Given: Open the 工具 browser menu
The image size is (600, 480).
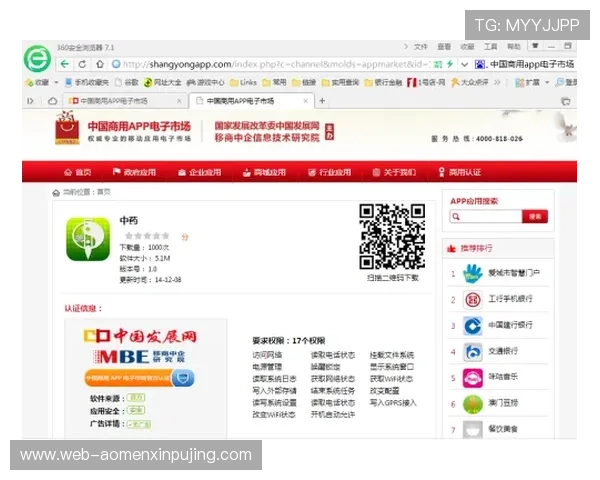Looking at the screenshot, I should 491,47.
